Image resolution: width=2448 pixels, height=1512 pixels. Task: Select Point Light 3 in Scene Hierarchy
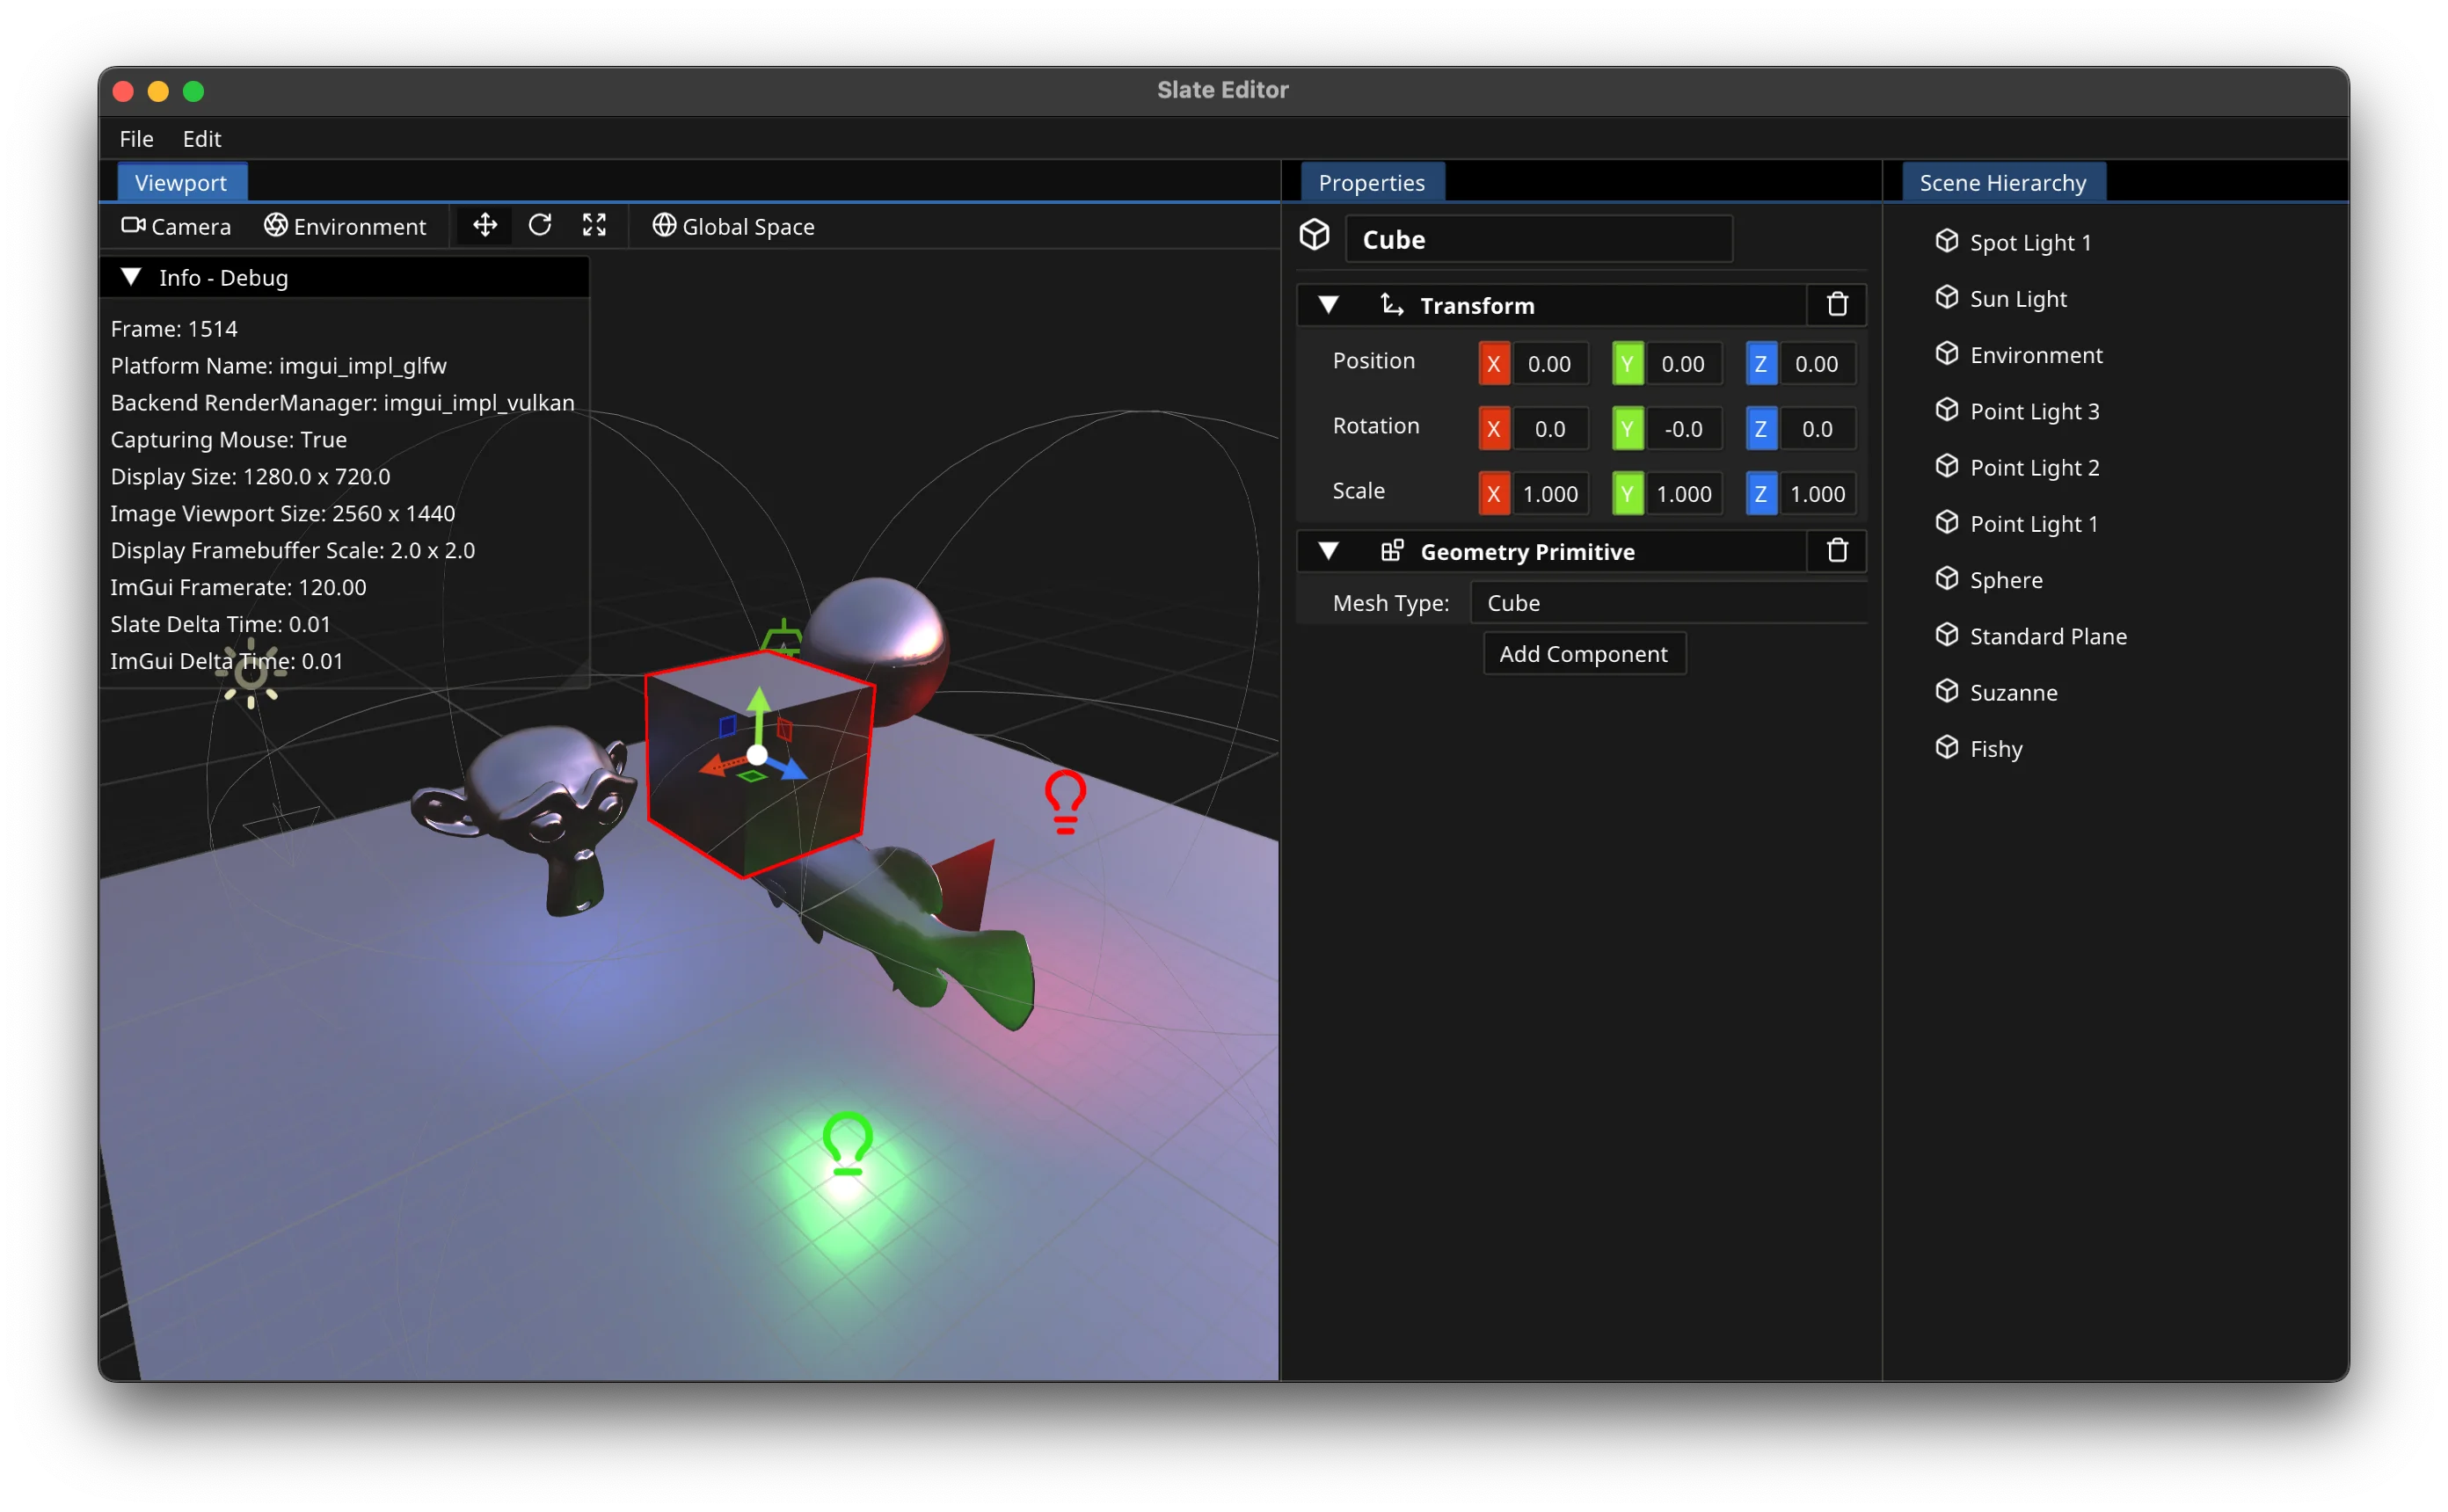point(2034,411)
